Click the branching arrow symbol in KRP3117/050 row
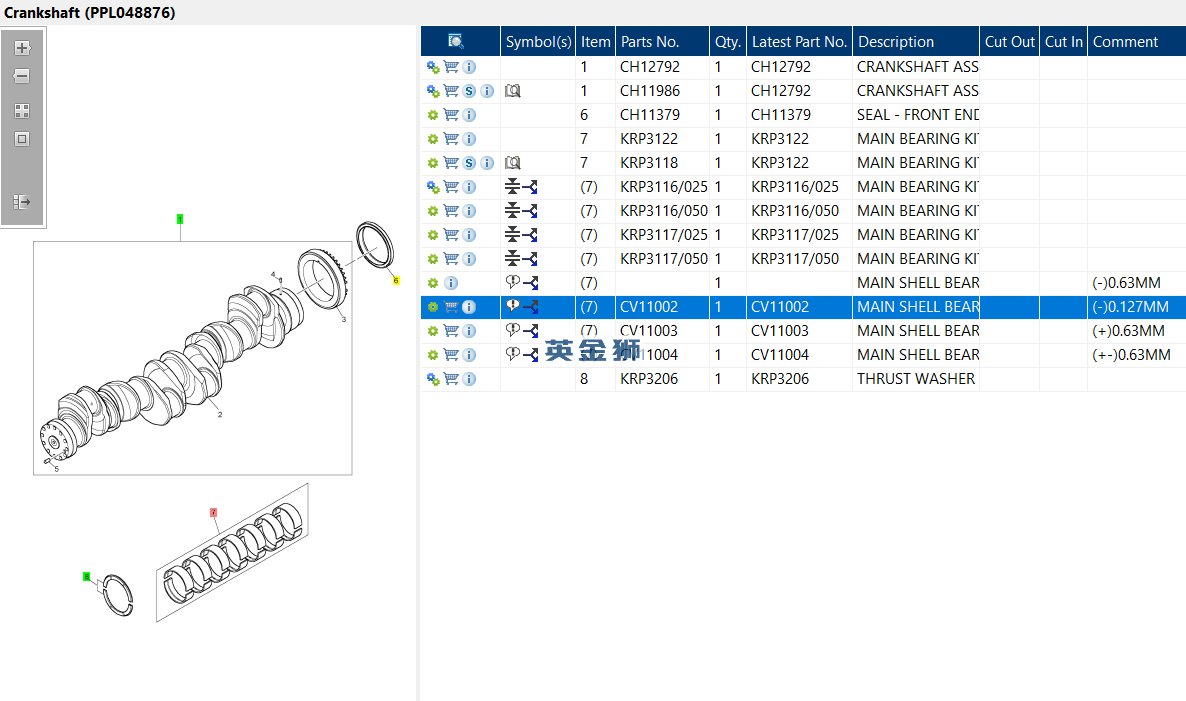Screen dimensions: 1186x701 click(x=530, y=259)
